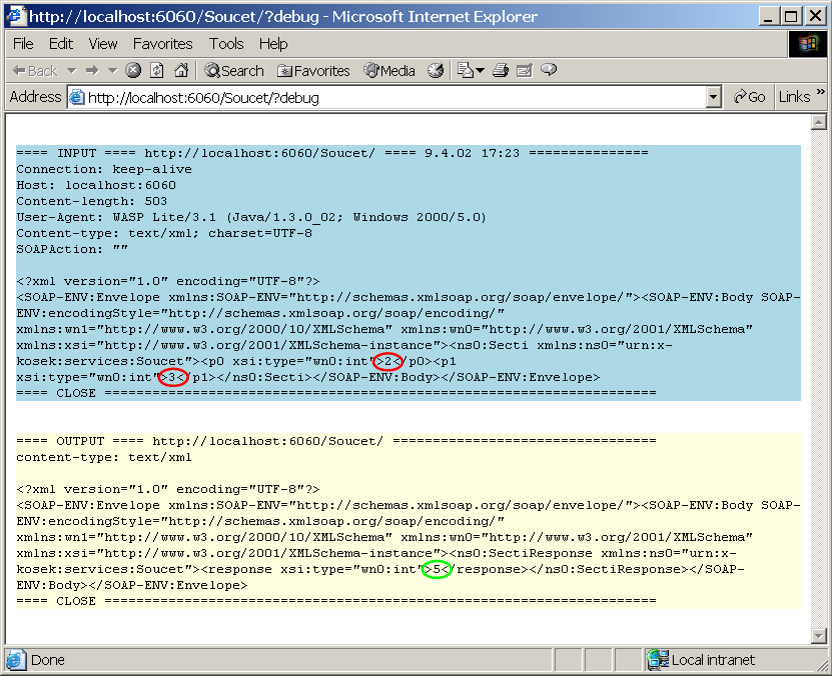Open the Edit menu
The height and width of the screenshot is (676, 832).
pyautogui.click(x=60, y=44)
